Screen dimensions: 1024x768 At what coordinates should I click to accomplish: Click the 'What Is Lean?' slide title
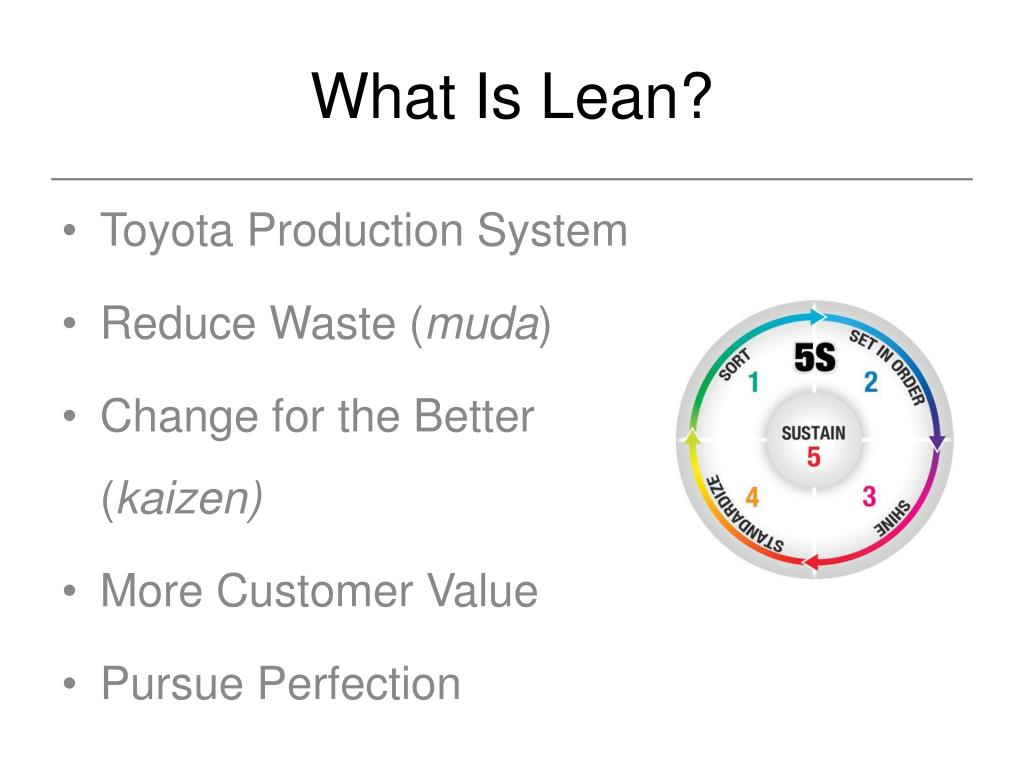pyautogui.click(x=511, y=97)
